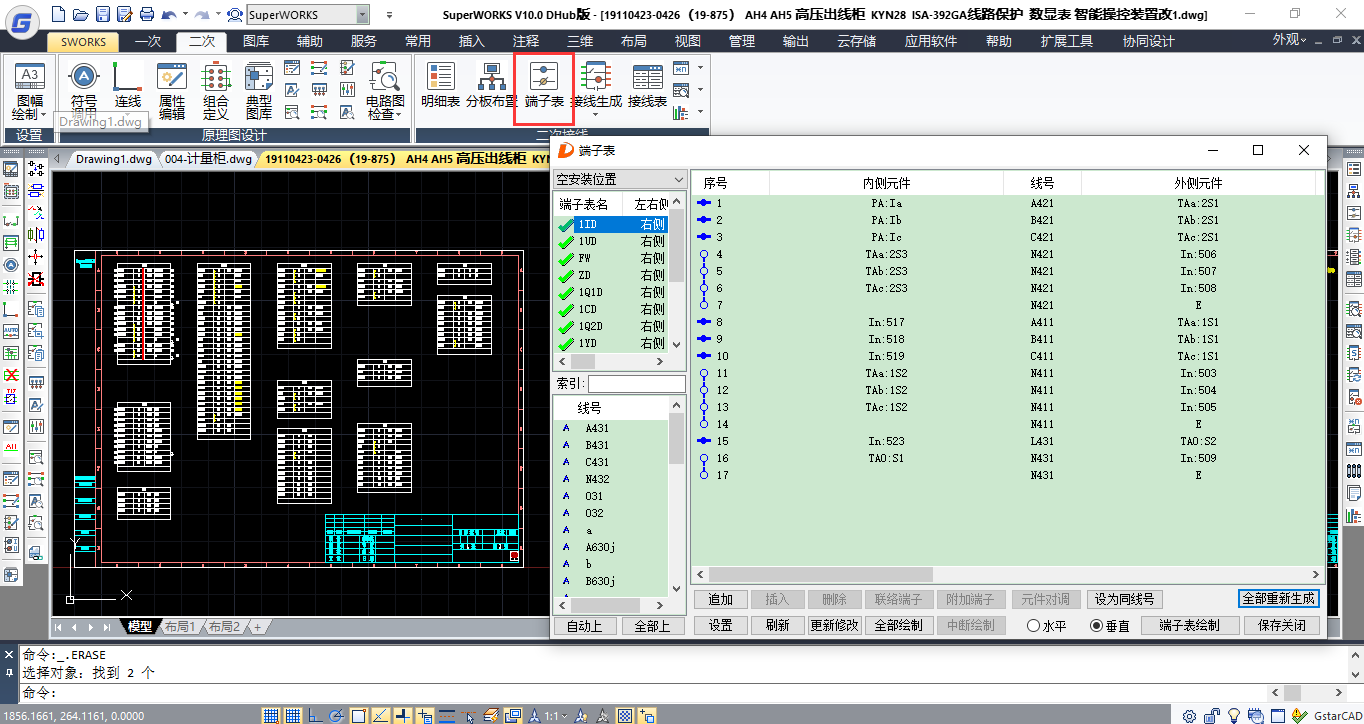Click the 端子表 ribbon tool
The width and height of the screenshot is (1364, 724).
pos(544,85)
